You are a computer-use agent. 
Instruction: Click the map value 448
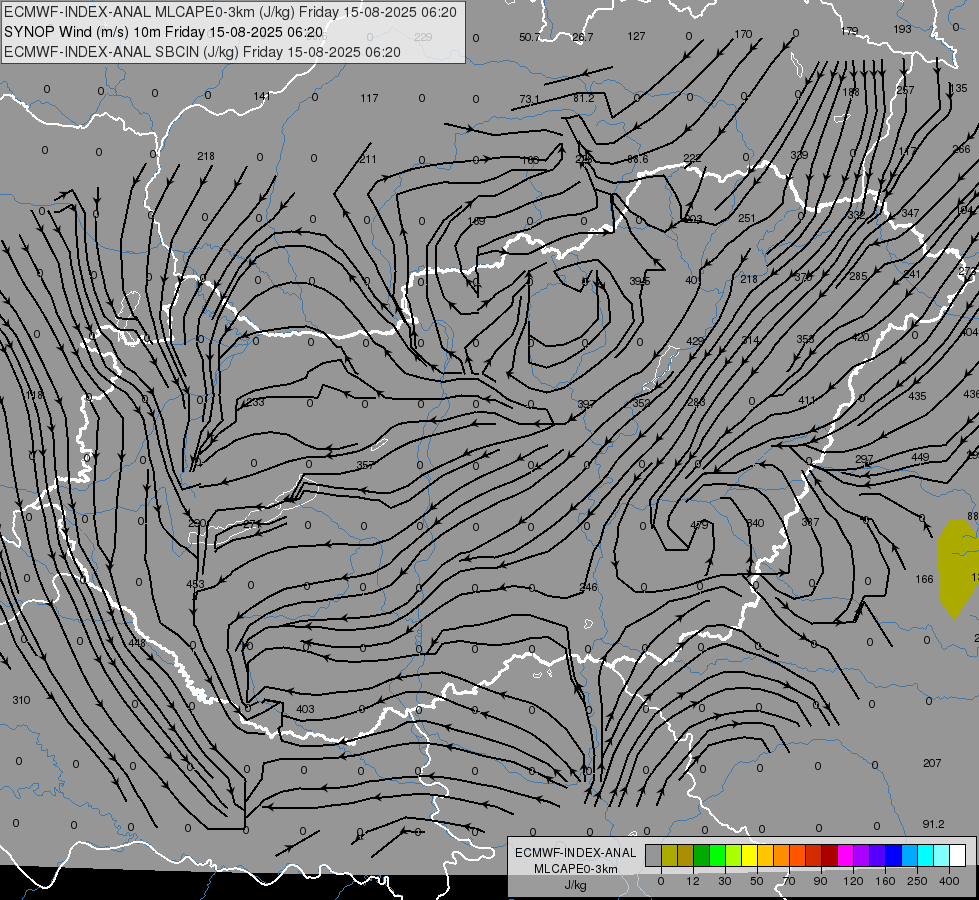137,643
